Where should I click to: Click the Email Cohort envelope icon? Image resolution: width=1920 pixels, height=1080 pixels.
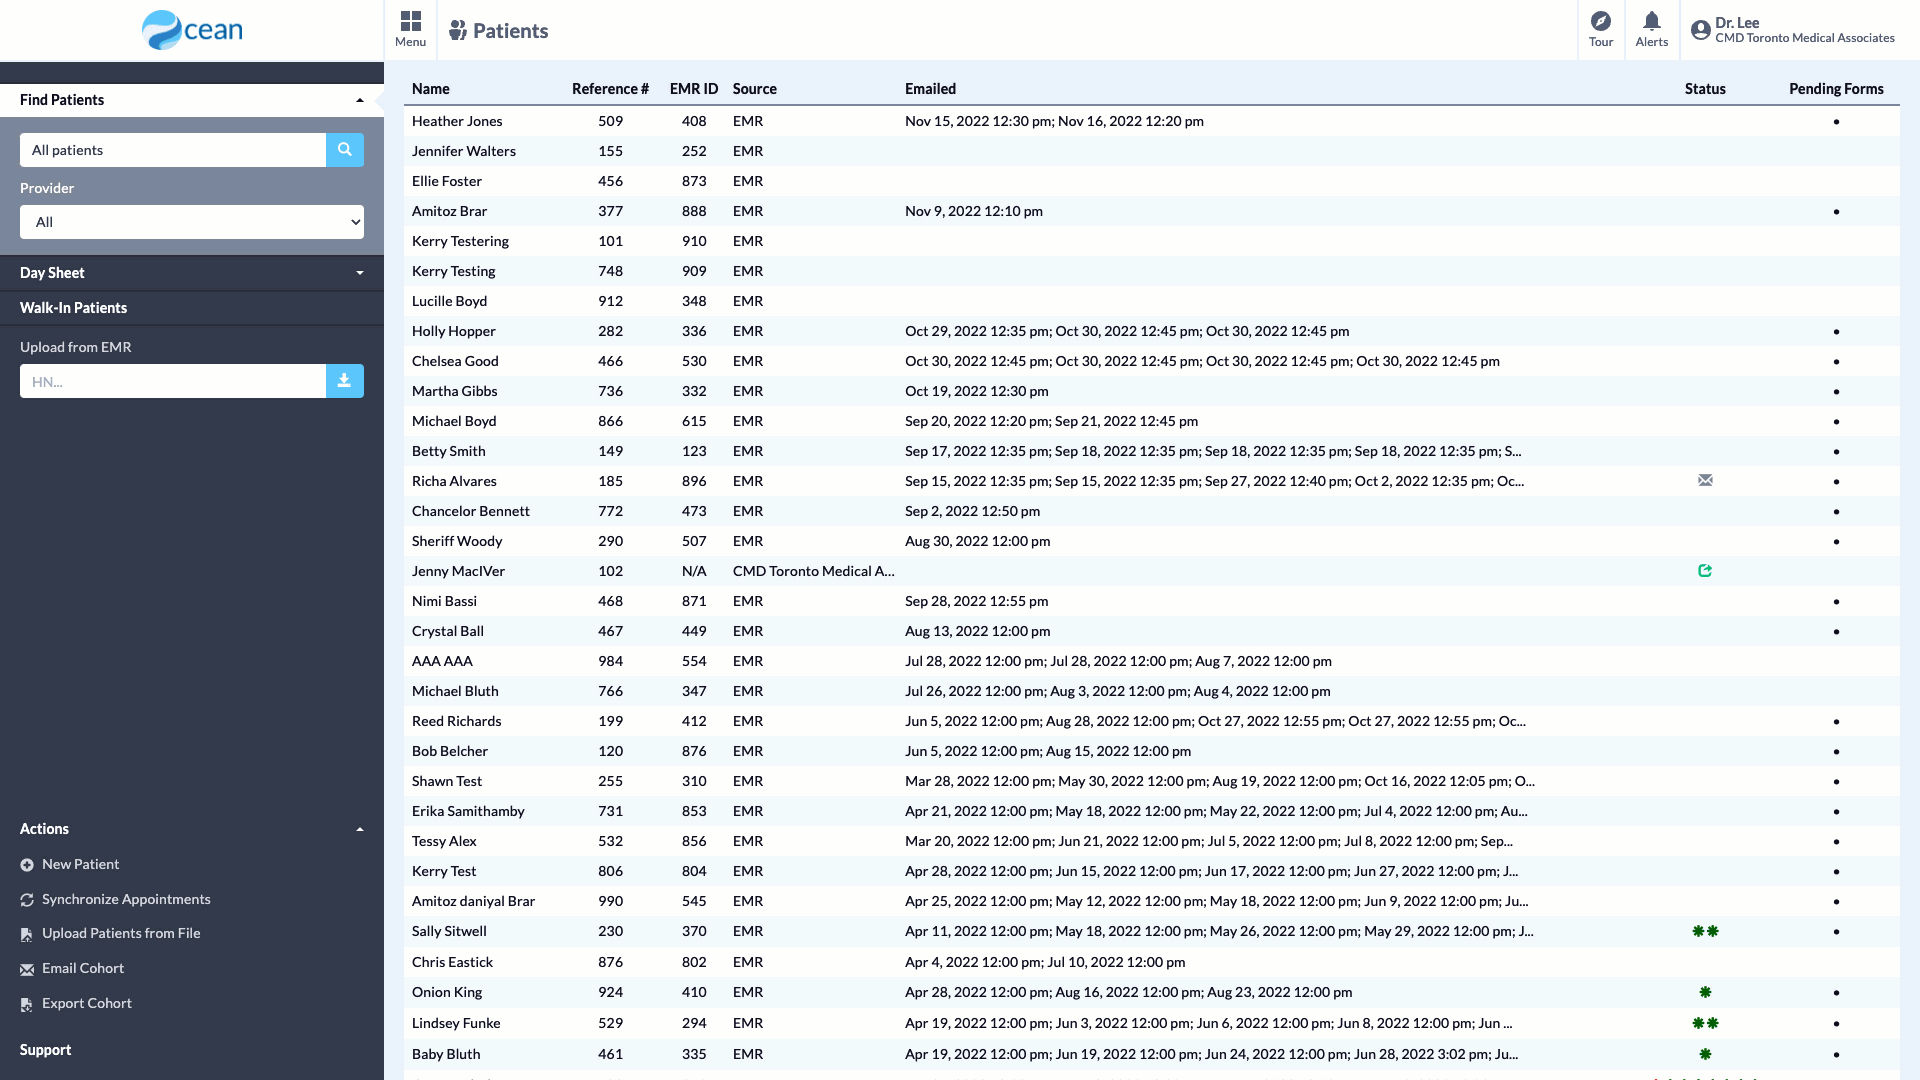click(27, 969)
